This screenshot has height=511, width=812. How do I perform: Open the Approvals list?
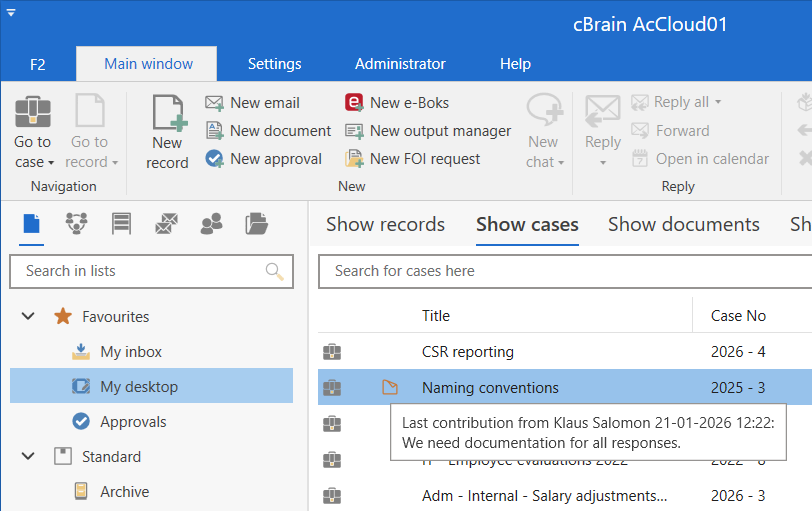[x=133, y=422]
